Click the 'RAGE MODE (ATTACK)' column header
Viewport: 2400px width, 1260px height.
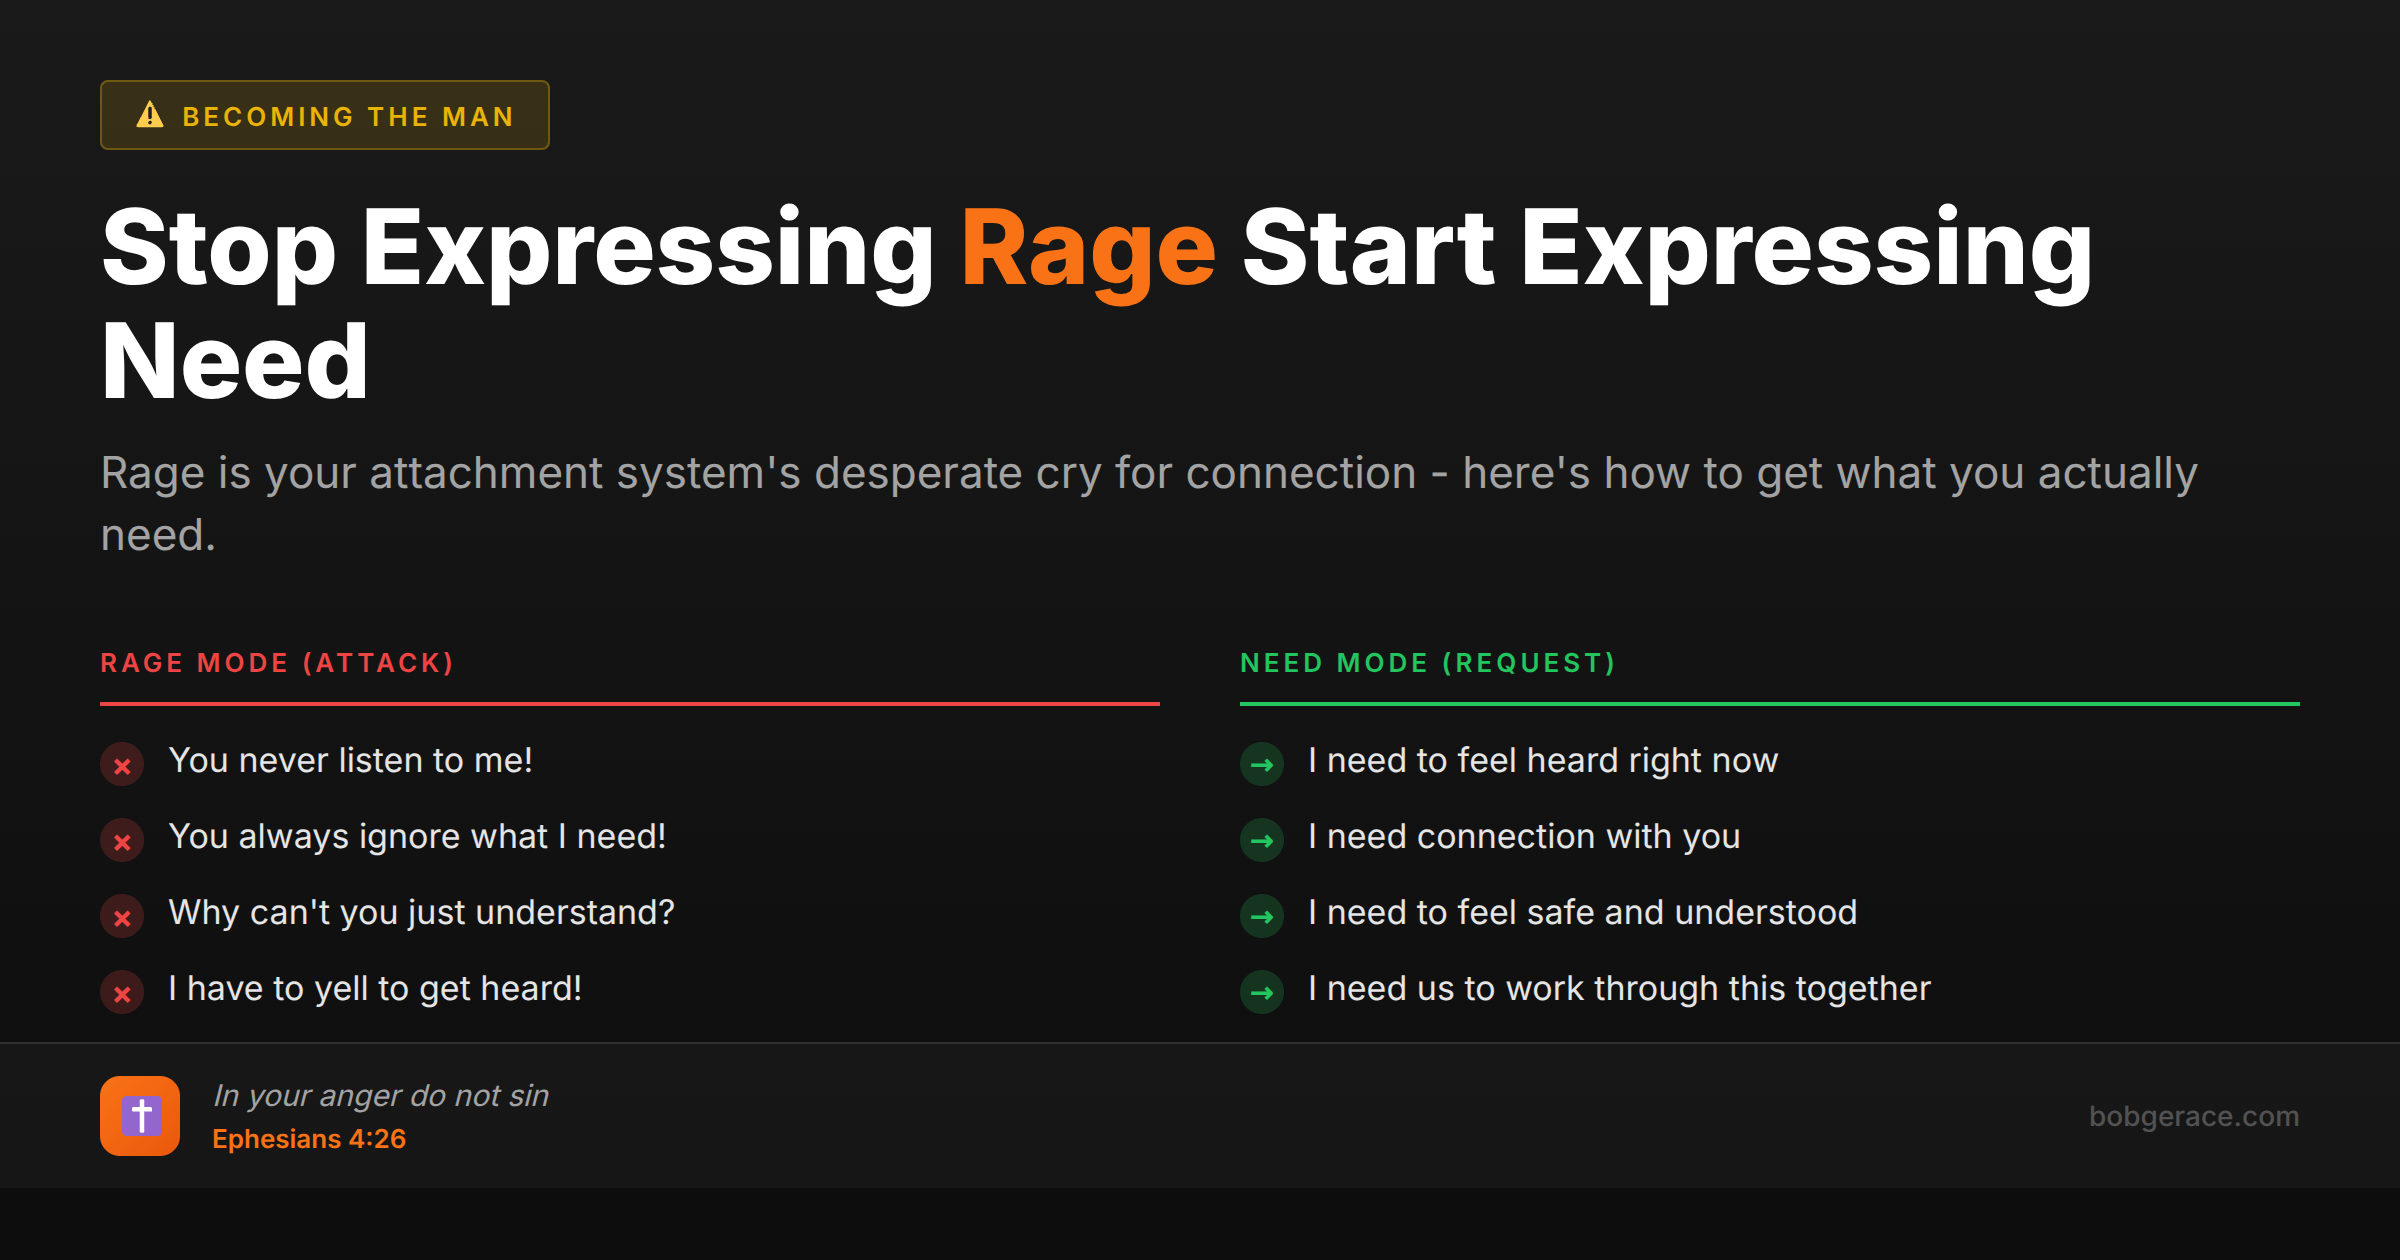click(278, 662)
